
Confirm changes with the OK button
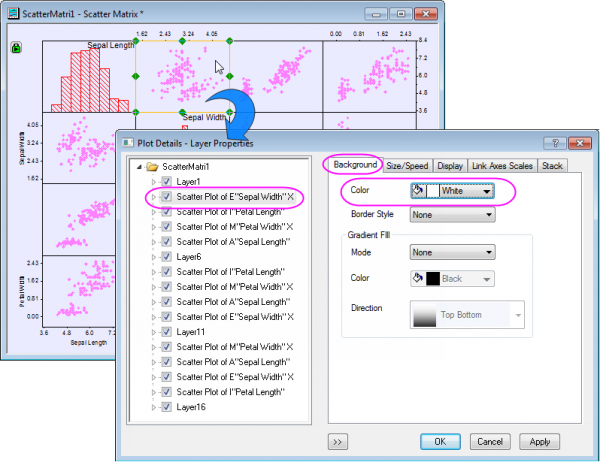(440, 442)
